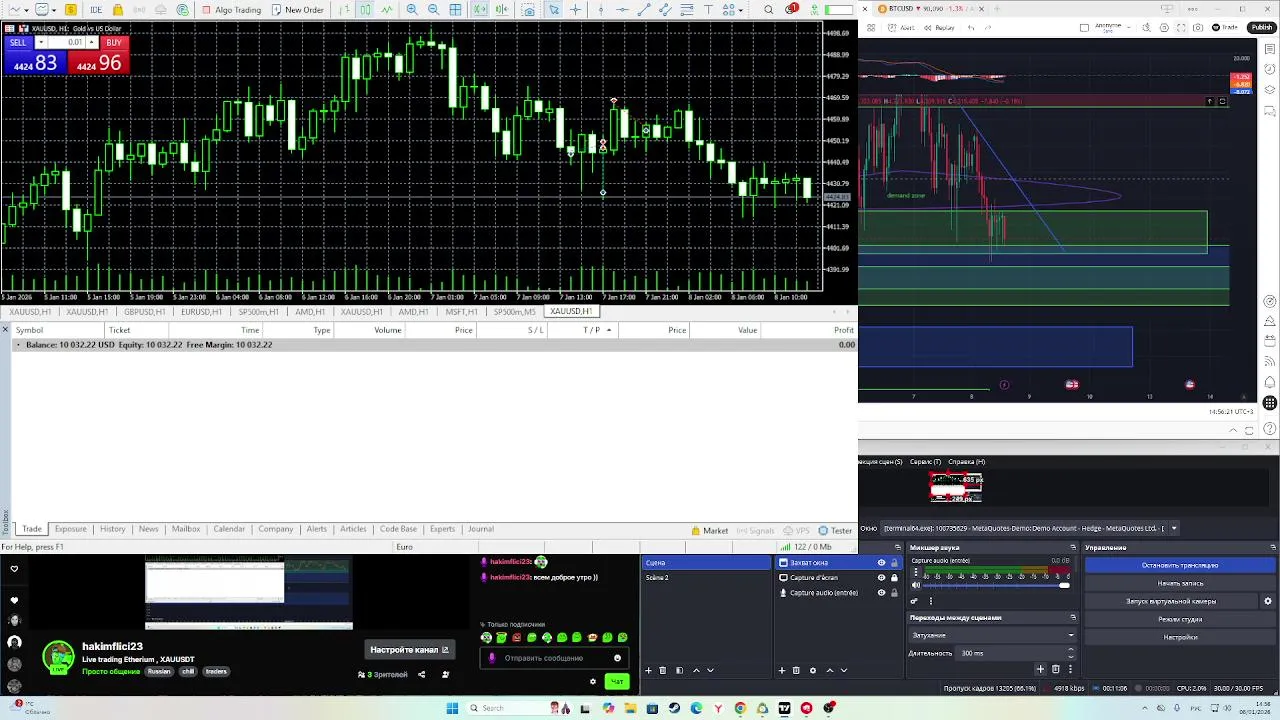Select the text label tool
Viewport: 1280px width, 720px height.
(708, 10)
